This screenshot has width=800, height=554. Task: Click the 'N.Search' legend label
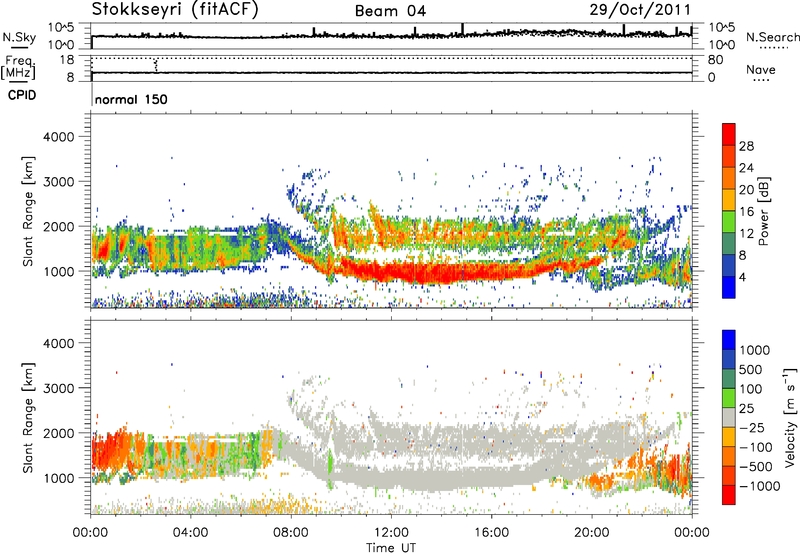[772, 37]
